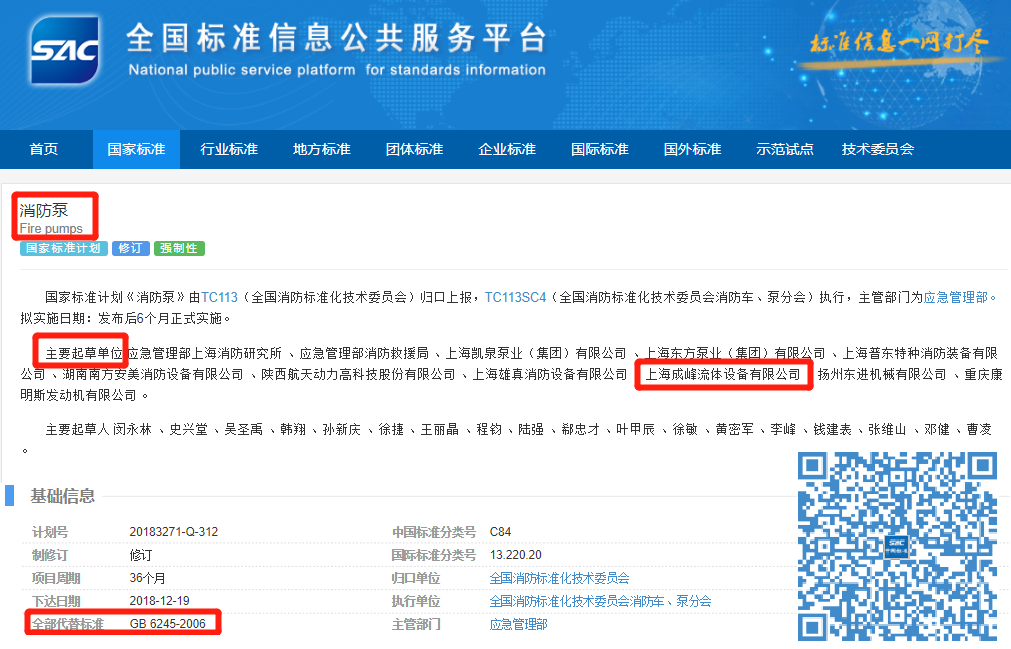Switch to the 国际标准 tab

[598, 147]
